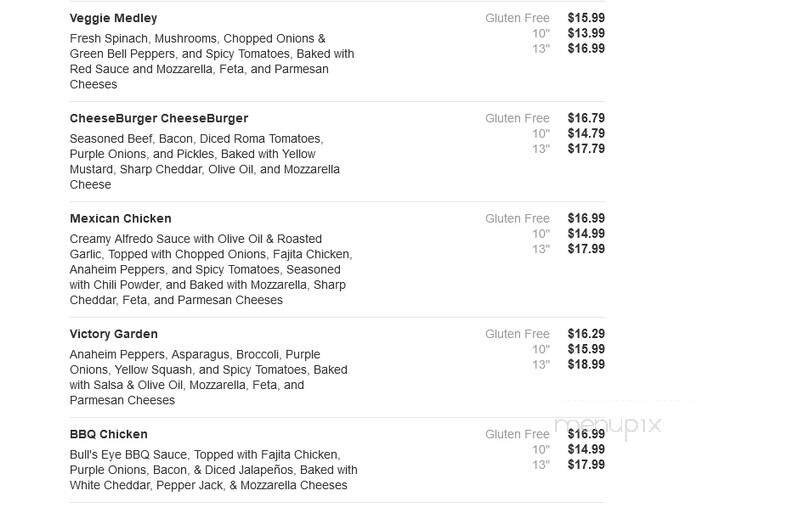Viewport: 787px width, 508px height.
Task: Pick the BBQ Chicken 13" price $17.99
Action: [x=585, y=465]
